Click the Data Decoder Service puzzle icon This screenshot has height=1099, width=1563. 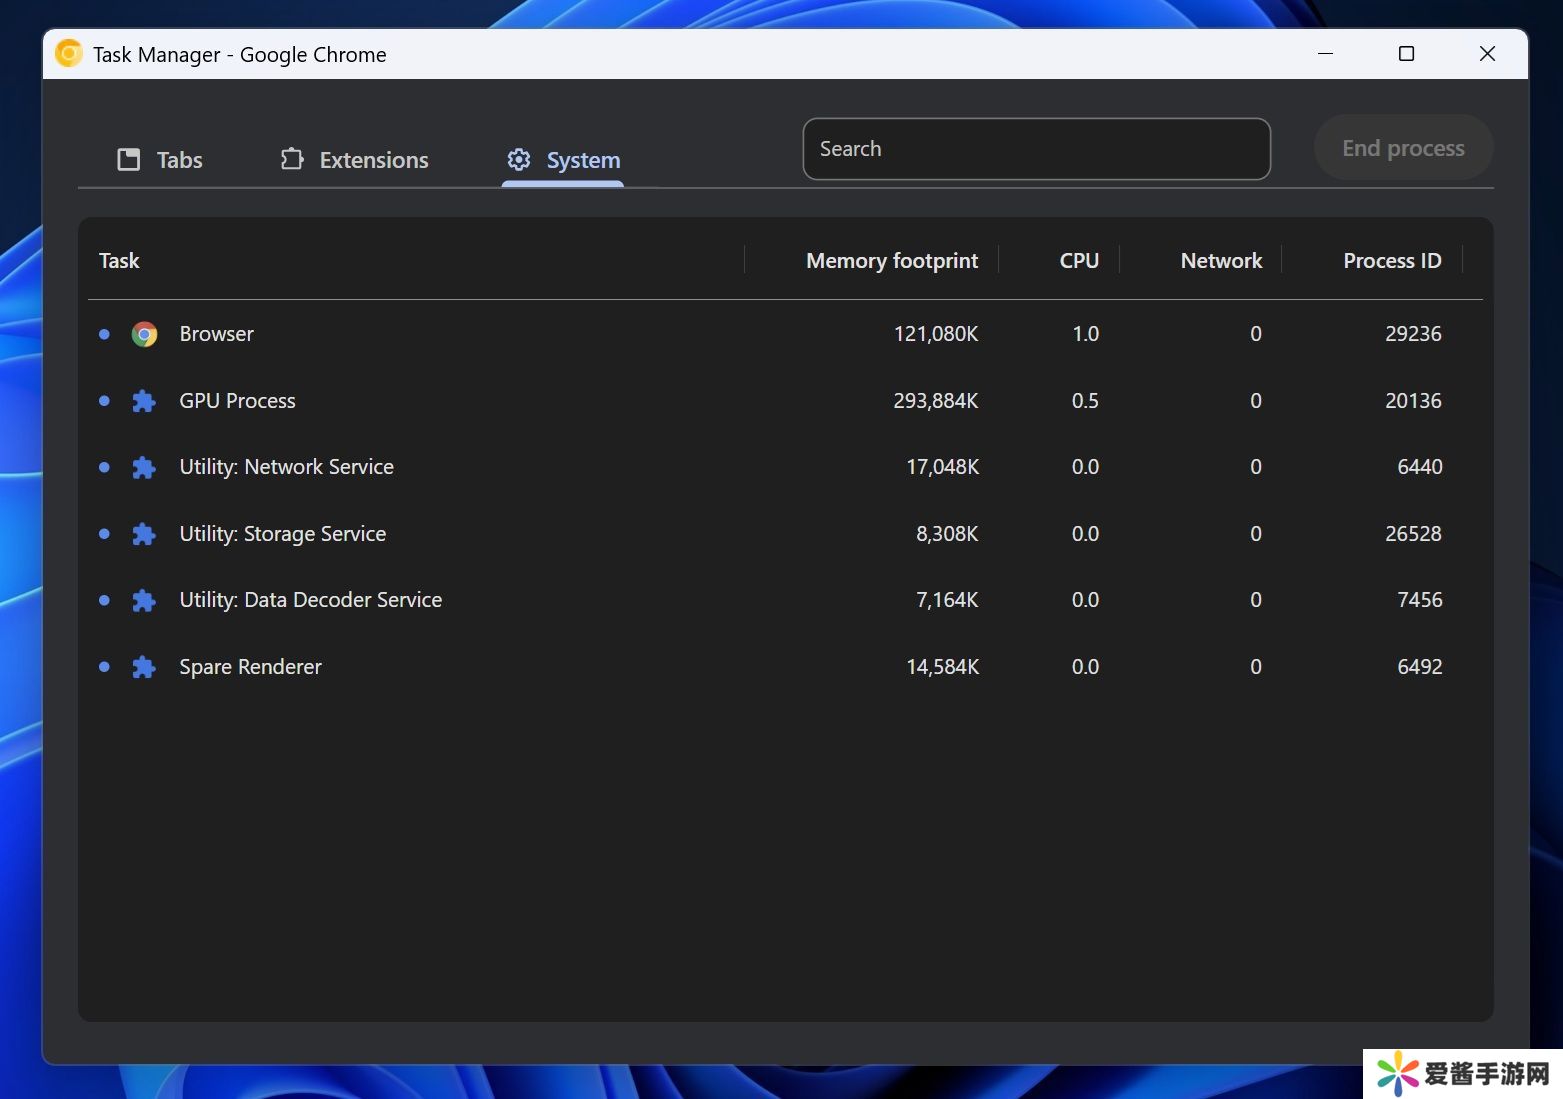click(144, 600)
